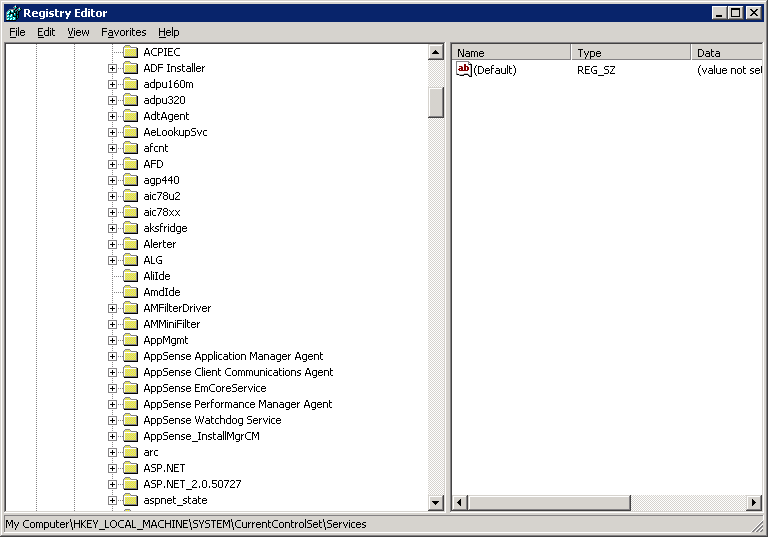Image resolution: width=768 pixels, height=537 pixels.
Task: Expand the ADF Installer key
Action: pyautogui.click(x=112, y=69)
